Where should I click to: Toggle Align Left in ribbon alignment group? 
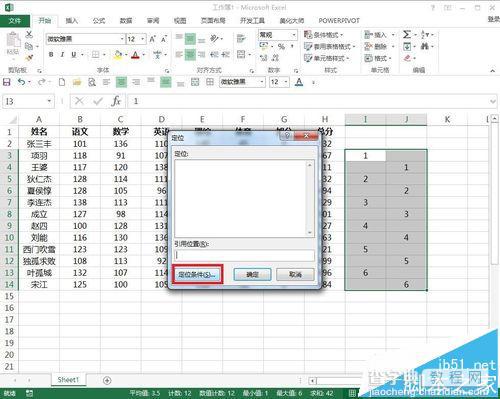tap(179, 54)
